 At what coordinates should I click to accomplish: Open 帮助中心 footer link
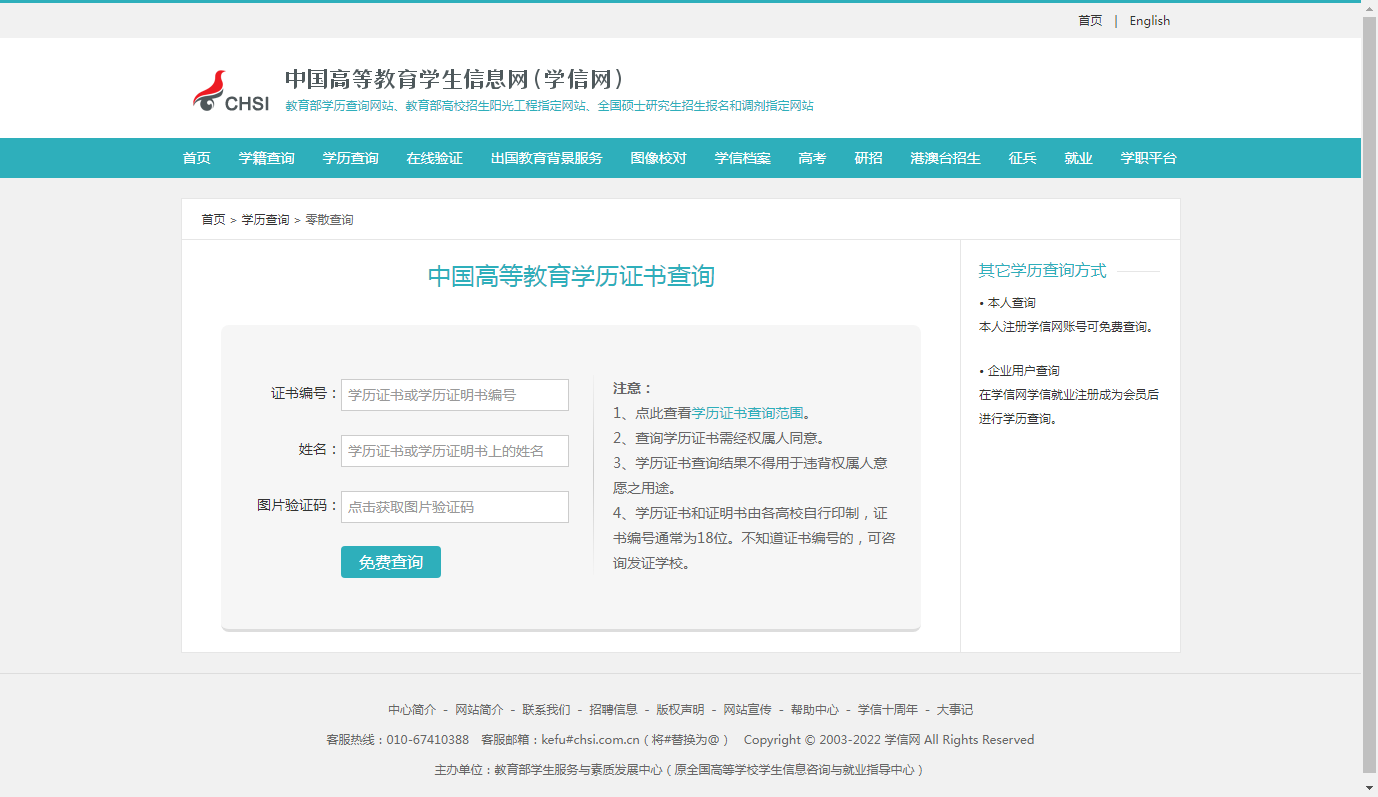[814, 710]
